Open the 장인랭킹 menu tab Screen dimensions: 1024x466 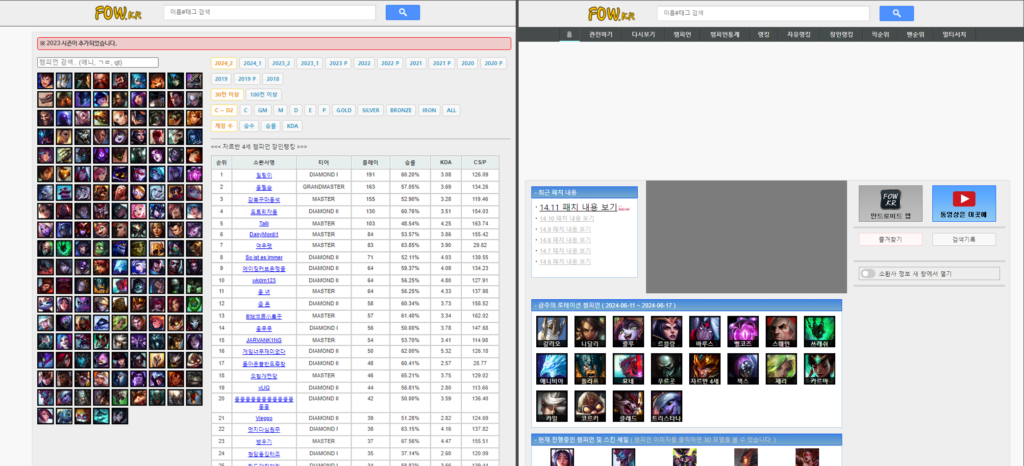pyautogui.click(x=841, y=35)
